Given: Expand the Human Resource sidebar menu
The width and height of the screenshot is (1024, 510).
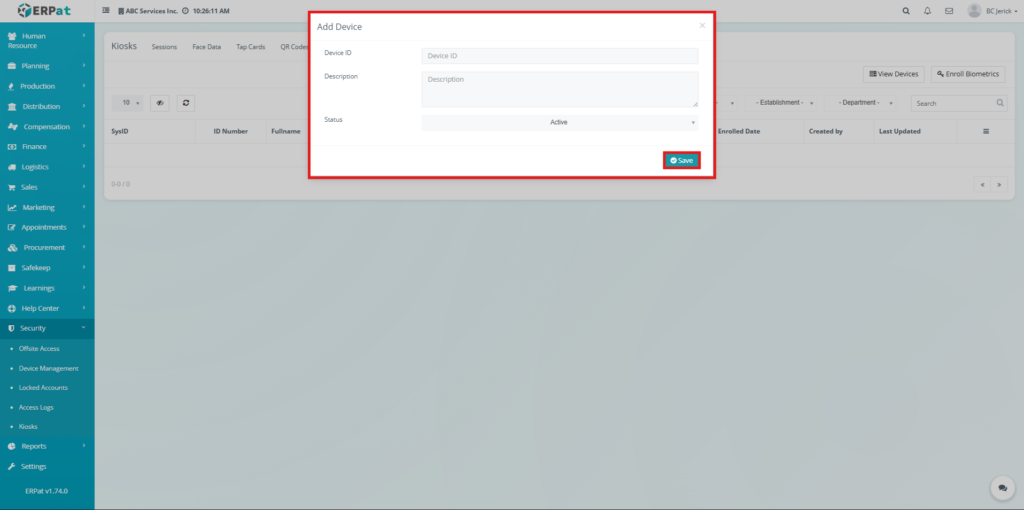Looking at the screenshot, I should tap(47, 41).
